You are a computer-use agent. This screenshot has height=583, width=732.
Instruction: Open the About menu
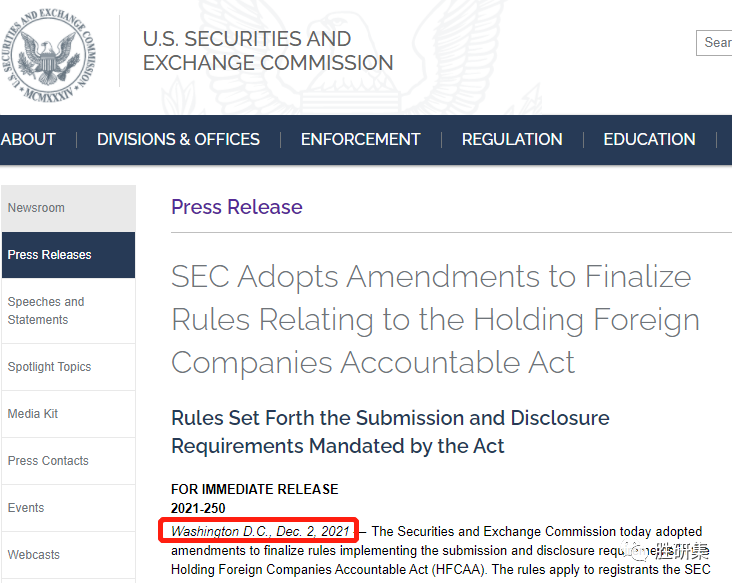[28, 140]
